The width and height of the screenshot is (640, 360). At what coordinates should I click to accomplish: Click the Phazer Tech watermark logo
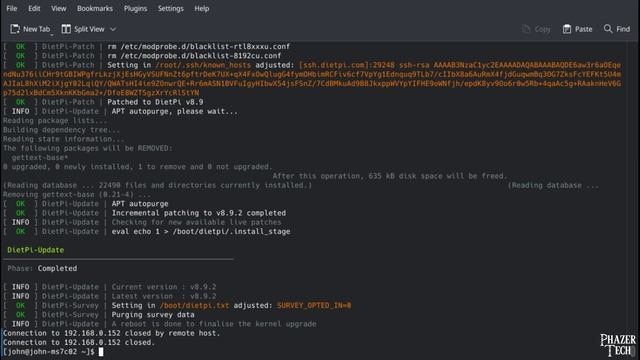coord(618,345)
